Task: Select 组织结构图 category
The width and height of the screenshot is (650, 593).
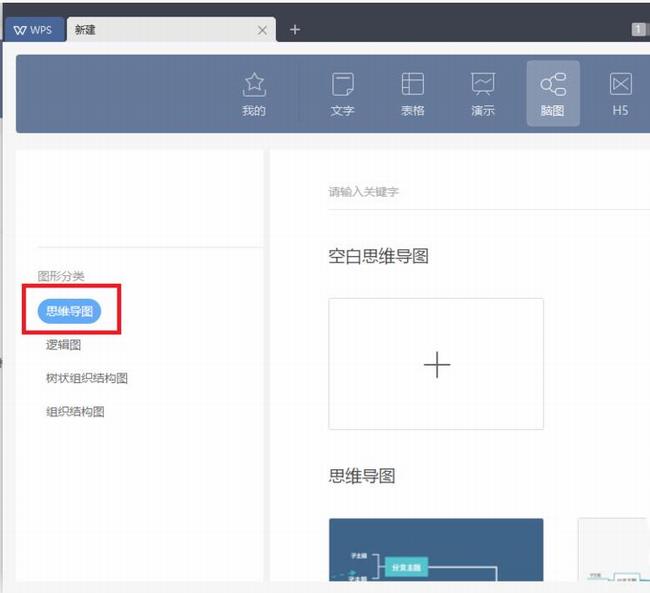Action: pos(75,412)
